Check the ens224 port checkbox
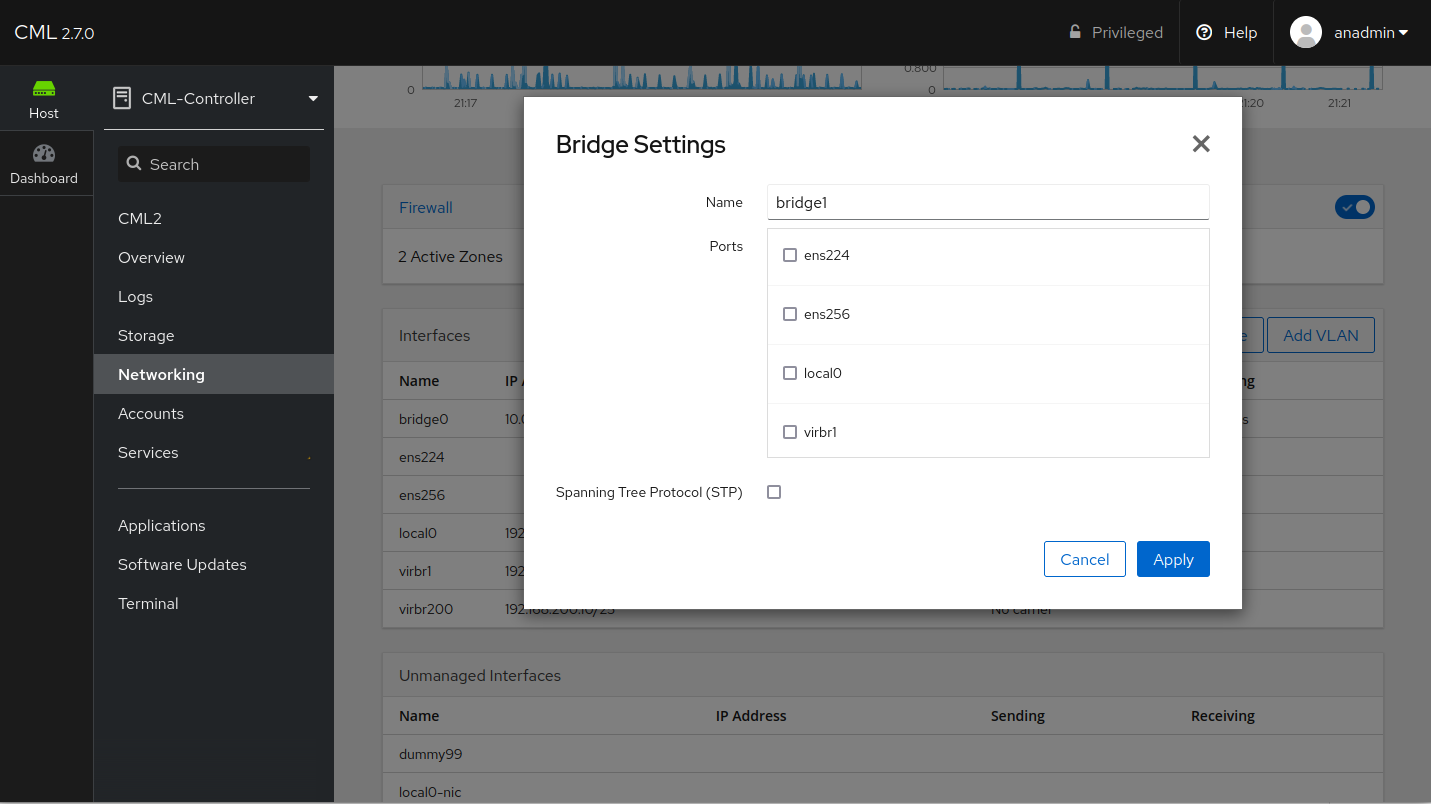The width and height of the screenshot is (1431, 804). 789,255
